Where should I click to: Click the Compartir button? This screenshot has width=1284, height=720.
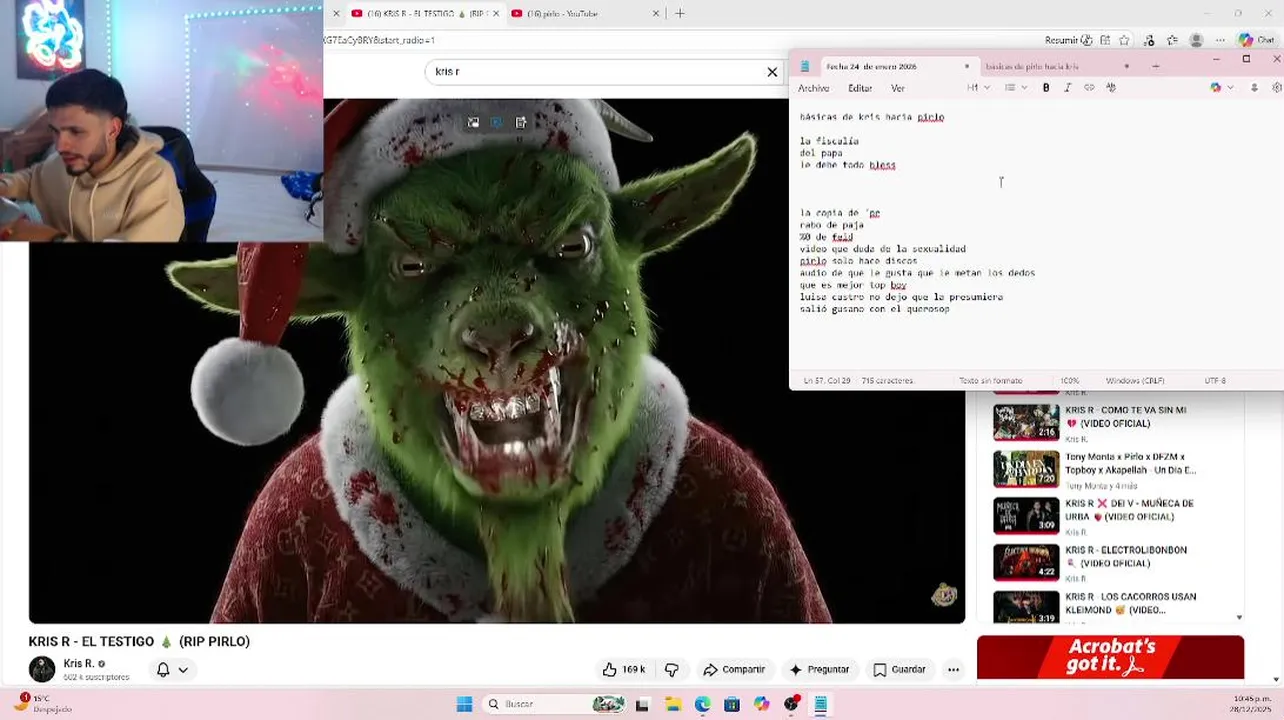pos(734,670)
